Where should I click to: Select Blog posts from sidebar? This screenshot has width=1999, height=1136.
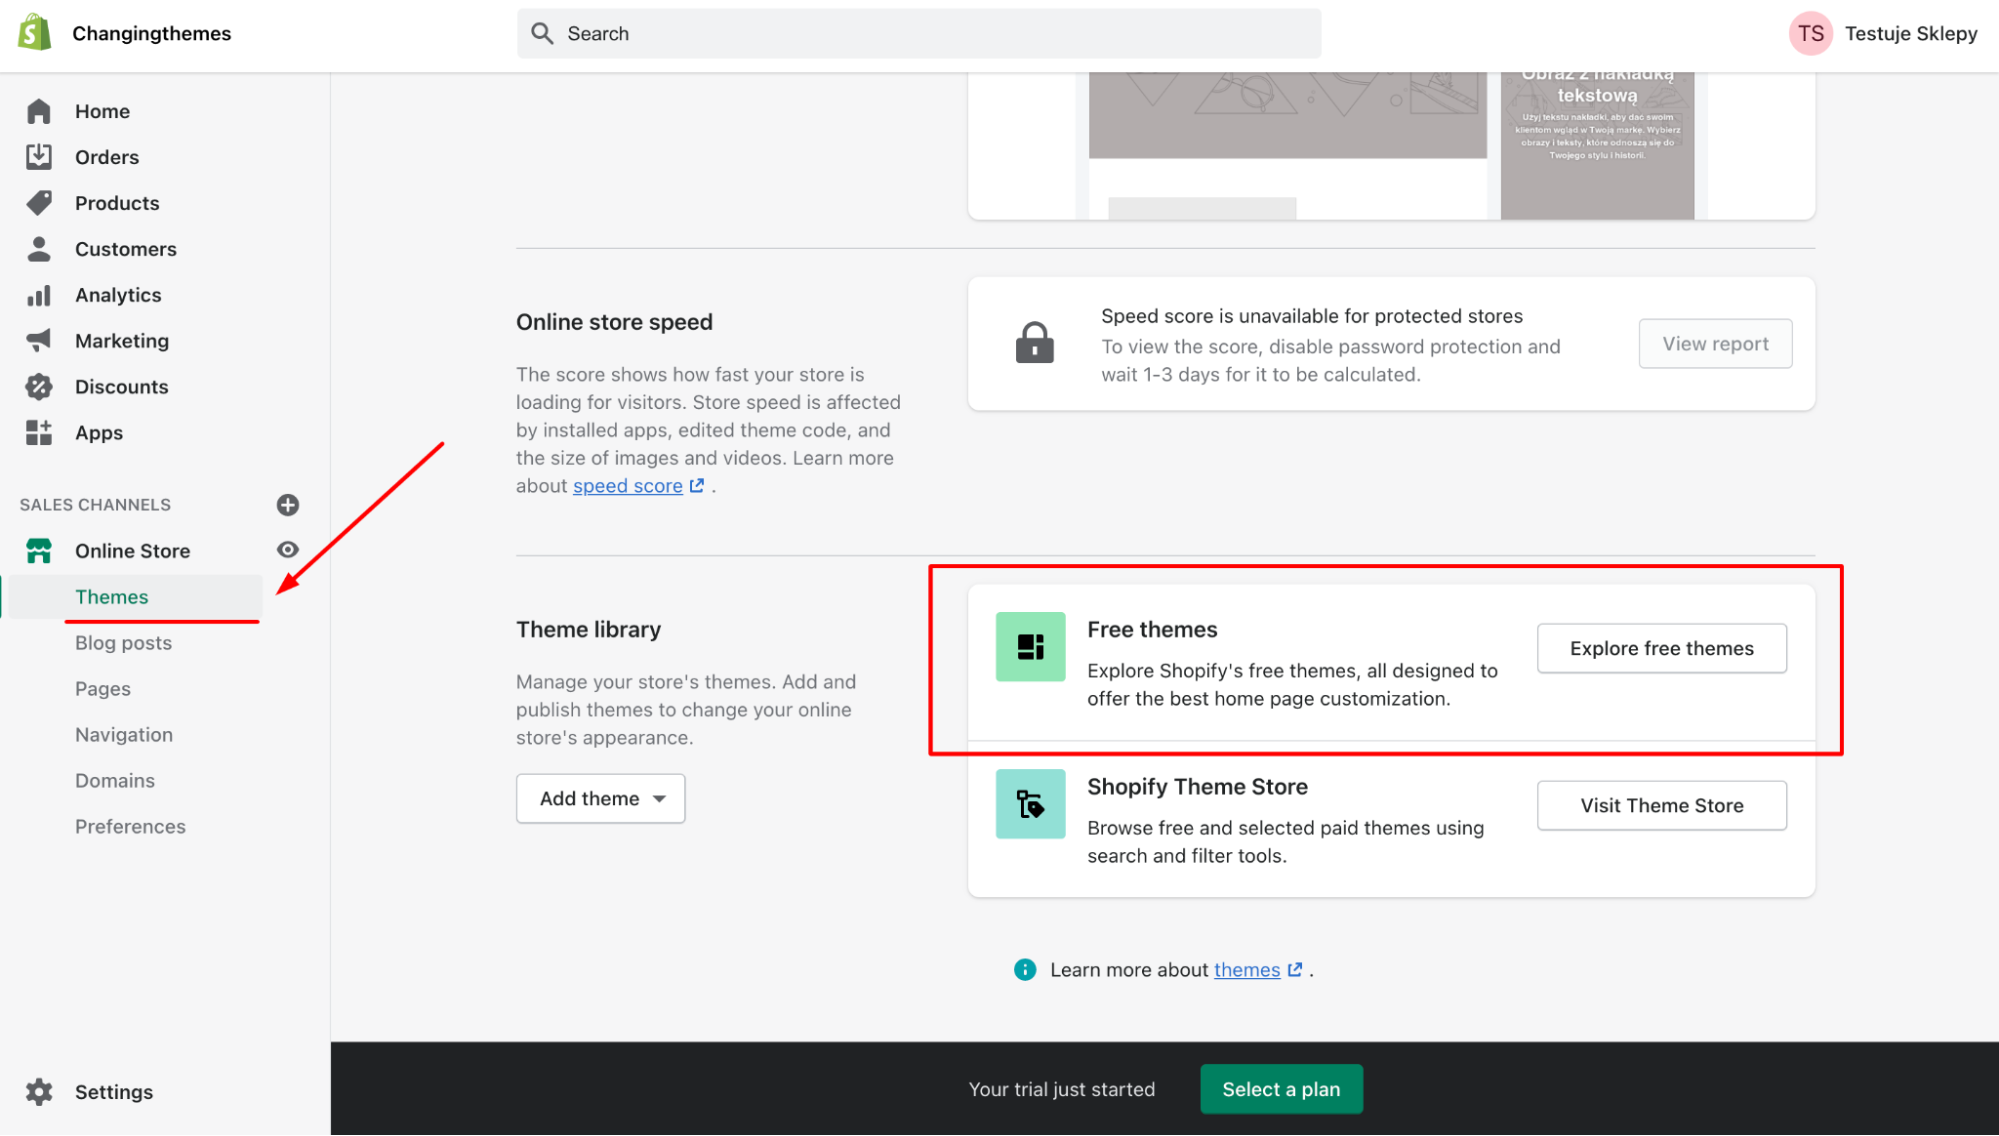(x=124, y=641)
